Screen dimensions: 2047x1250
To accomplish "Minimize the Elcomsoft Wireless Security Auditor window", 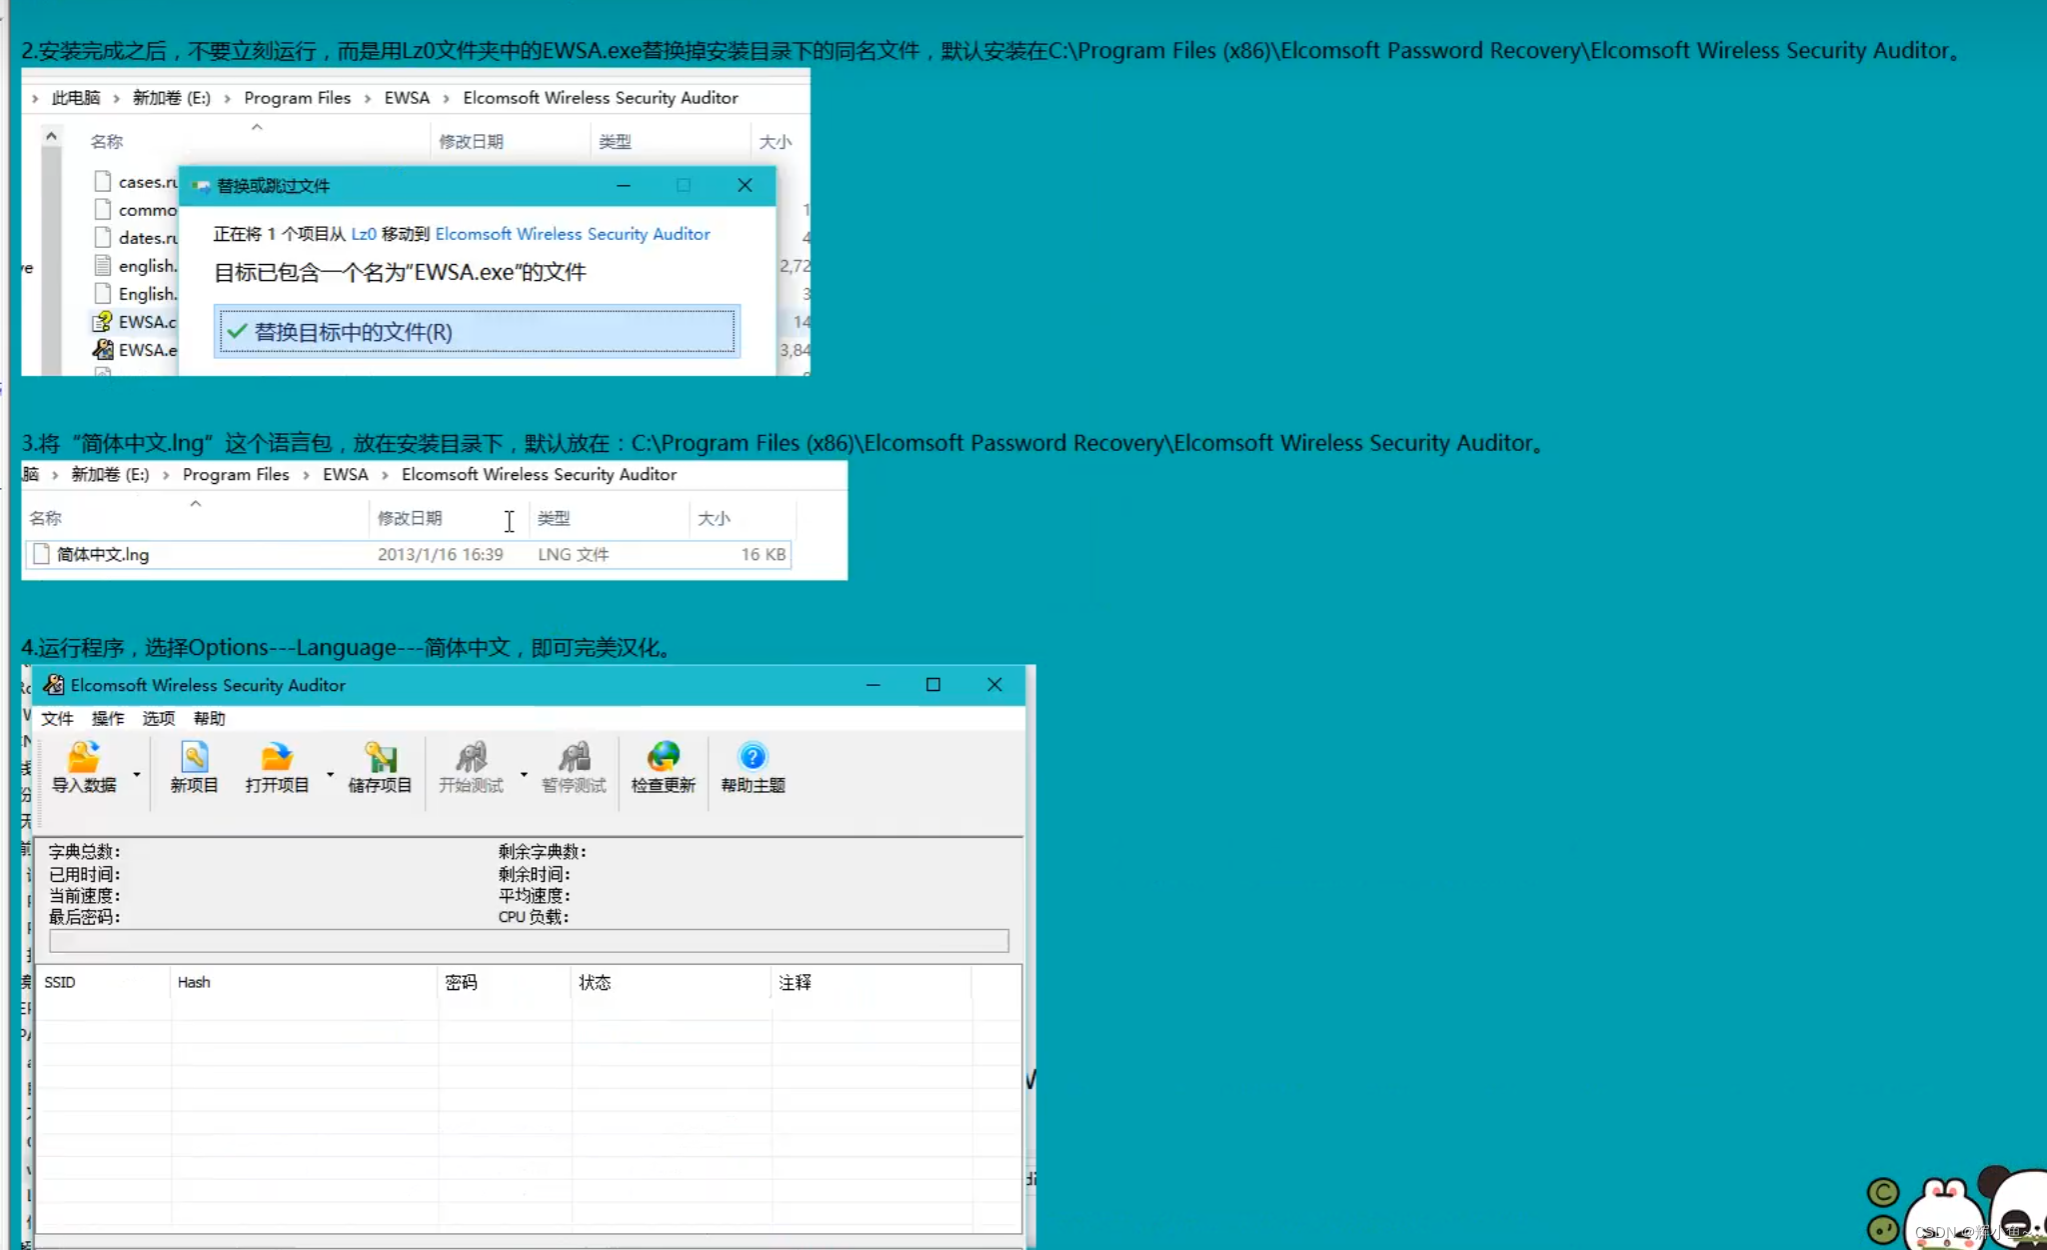I will (873, 685).
